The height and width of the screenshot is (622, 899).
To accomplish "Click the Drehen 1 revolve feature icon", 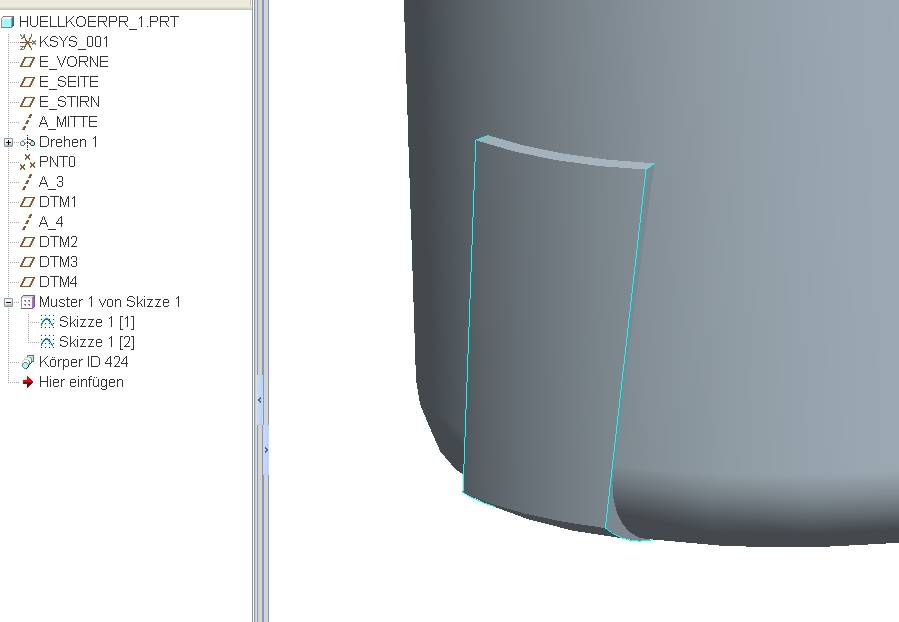I will point(27,142).
